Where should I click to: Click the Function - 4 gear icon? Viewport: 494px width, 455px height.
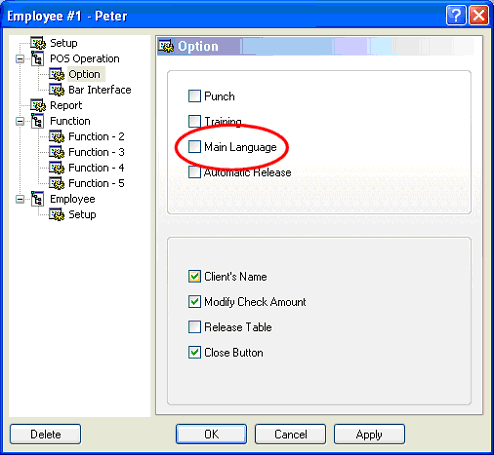point(57,168)
